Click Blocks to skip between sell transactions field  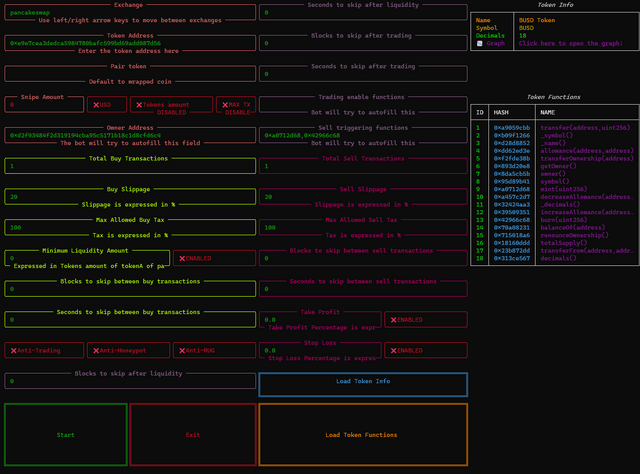tap(363, 258)
